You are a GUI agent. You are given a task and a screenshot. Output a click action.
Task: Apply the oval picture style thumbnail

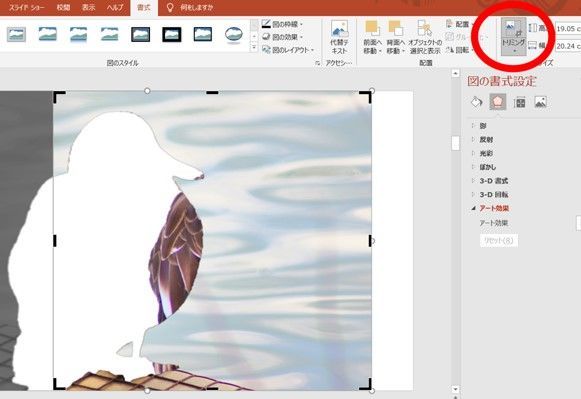coord(234,34)
